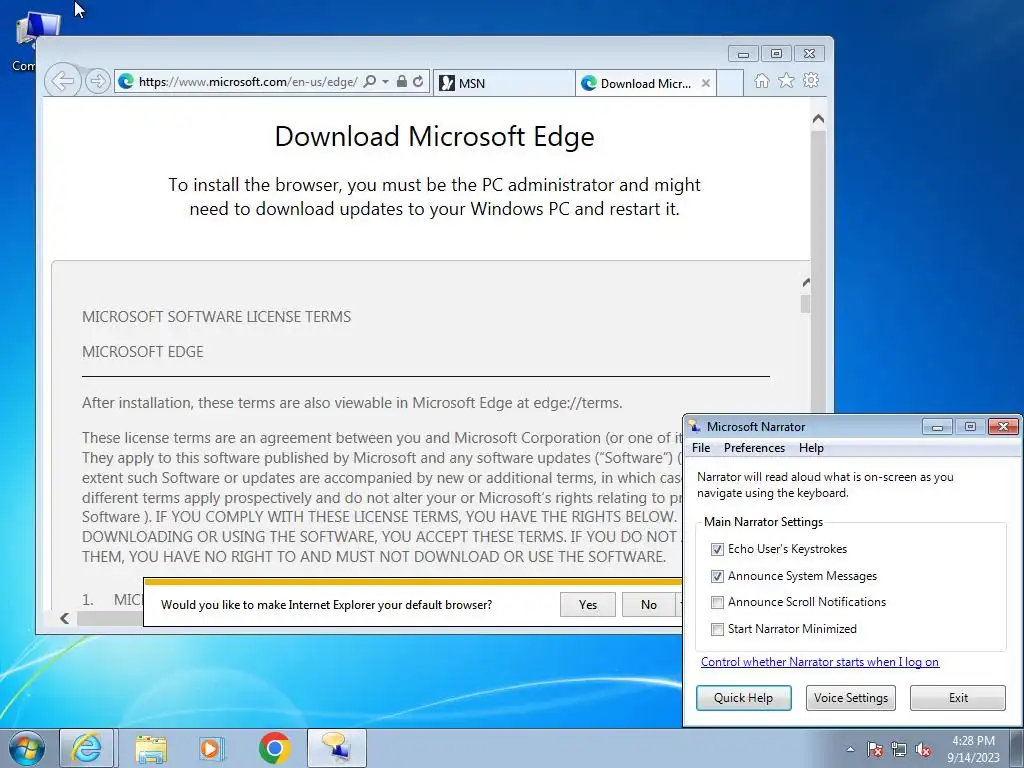Open the Internet Explorer Tools gear
The width and height of the screenshot is (1024, 768).
point(811,80)
